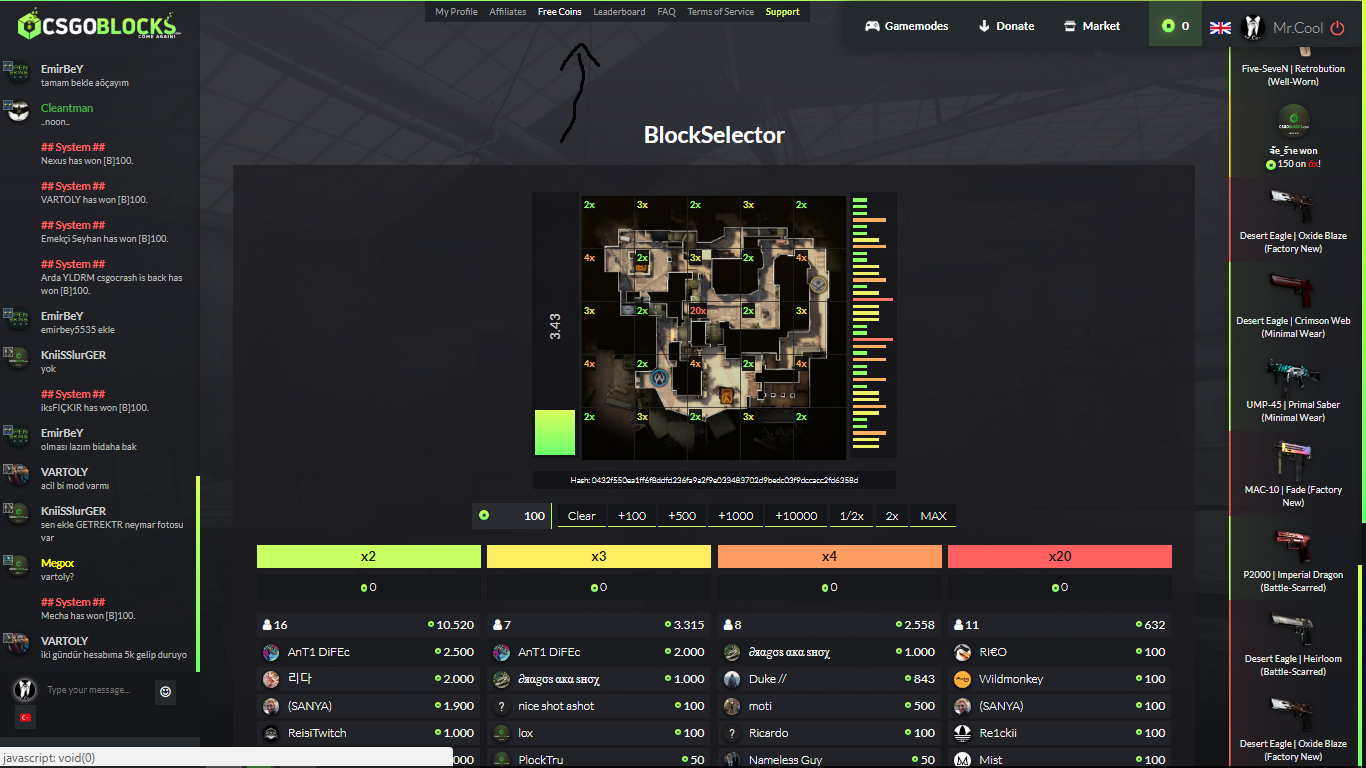View the Leaderboard

coord(619,12)
